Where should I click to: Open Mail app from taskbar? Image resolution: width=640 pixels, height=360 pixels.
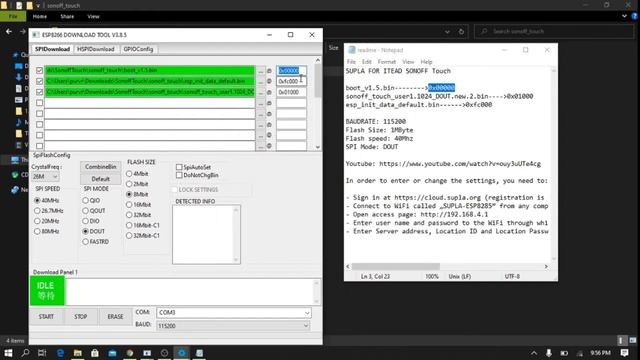(112, 353)
